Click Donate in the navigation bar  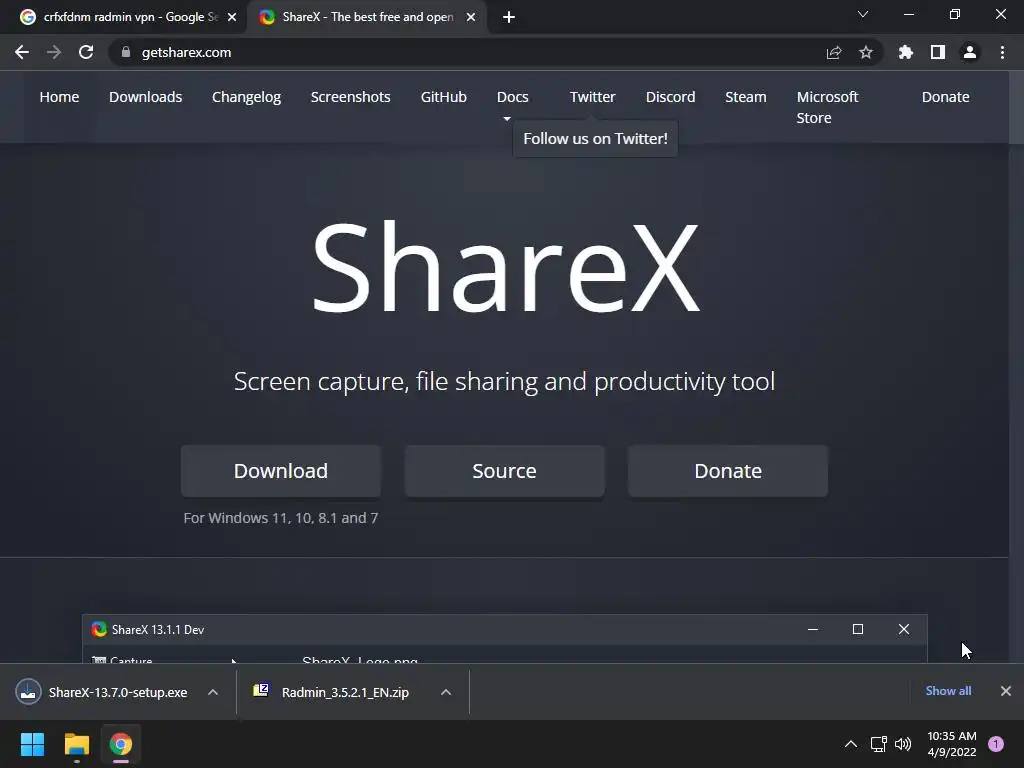(x=945, y=97)
